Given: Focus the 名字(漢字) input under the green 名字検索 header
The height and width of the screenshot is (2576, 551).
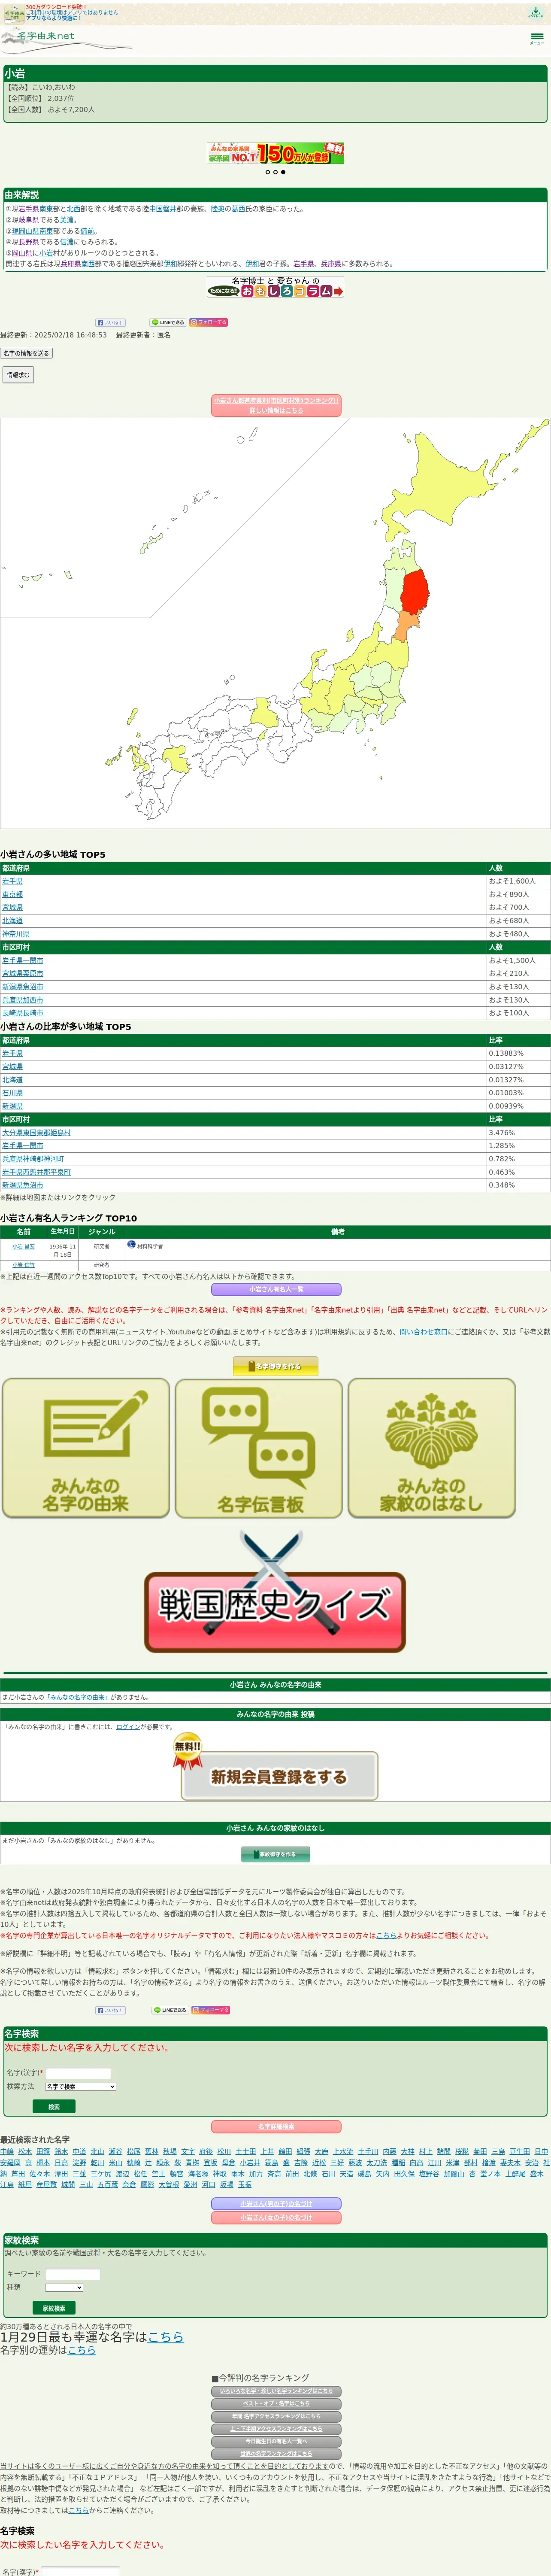Looking at the screenshot, I should tap(78, 2073).
